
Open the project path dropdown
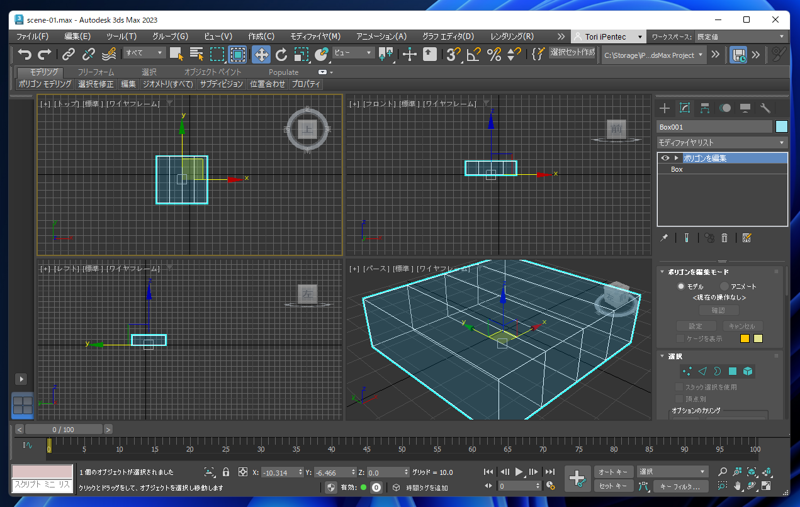pyautogui.click(x=653, y=55)
